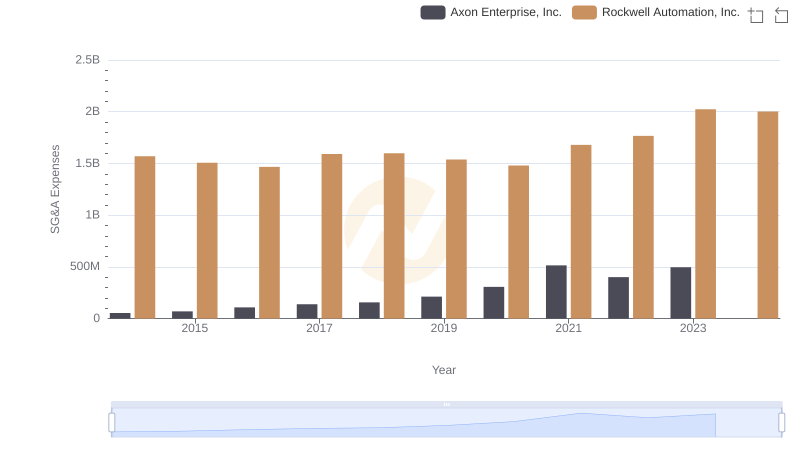Click the zoom area select icon
This screenshot has width=800, height=461.
pyautogui.click(x=756, y=15)
